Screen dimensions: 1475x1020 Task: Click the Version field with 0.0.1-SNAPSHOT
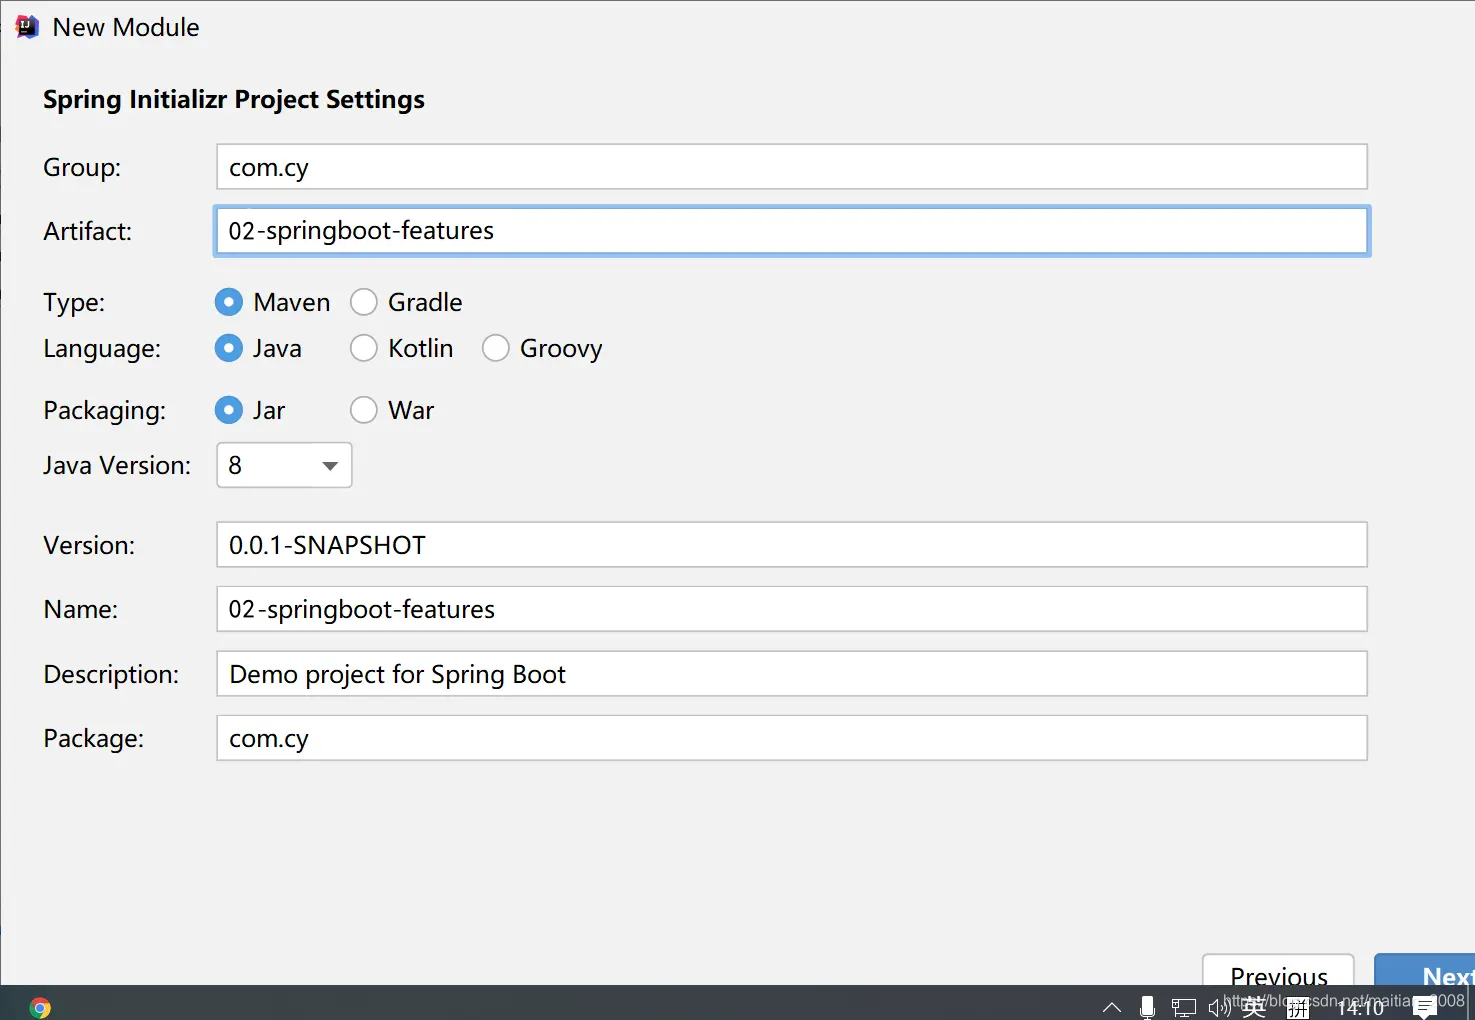point(792,545)
